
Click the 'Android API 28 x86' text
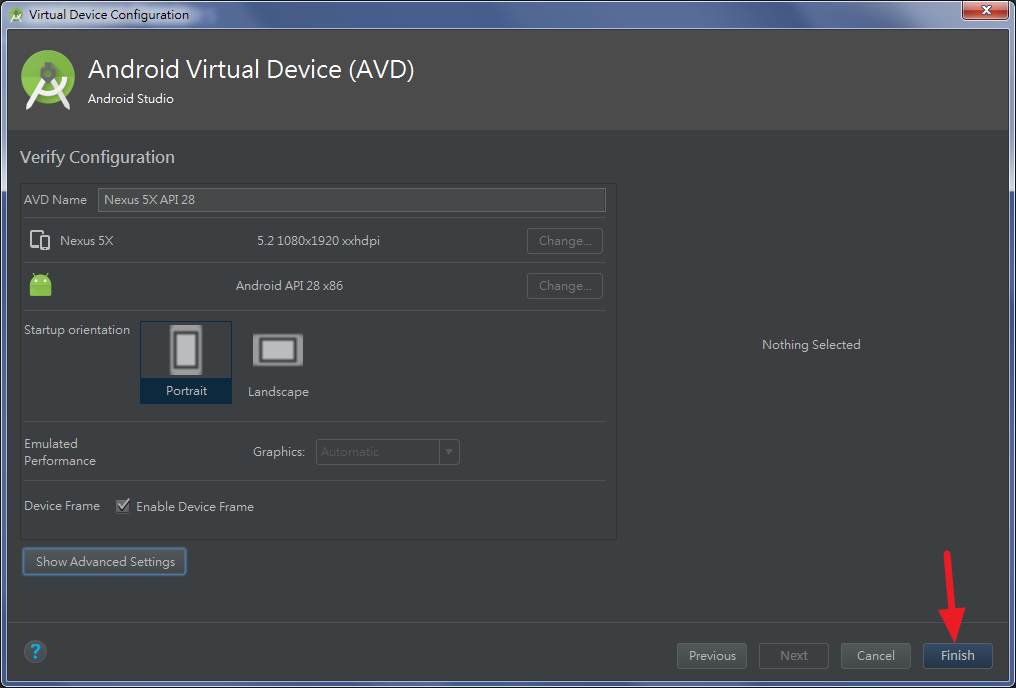289,286
